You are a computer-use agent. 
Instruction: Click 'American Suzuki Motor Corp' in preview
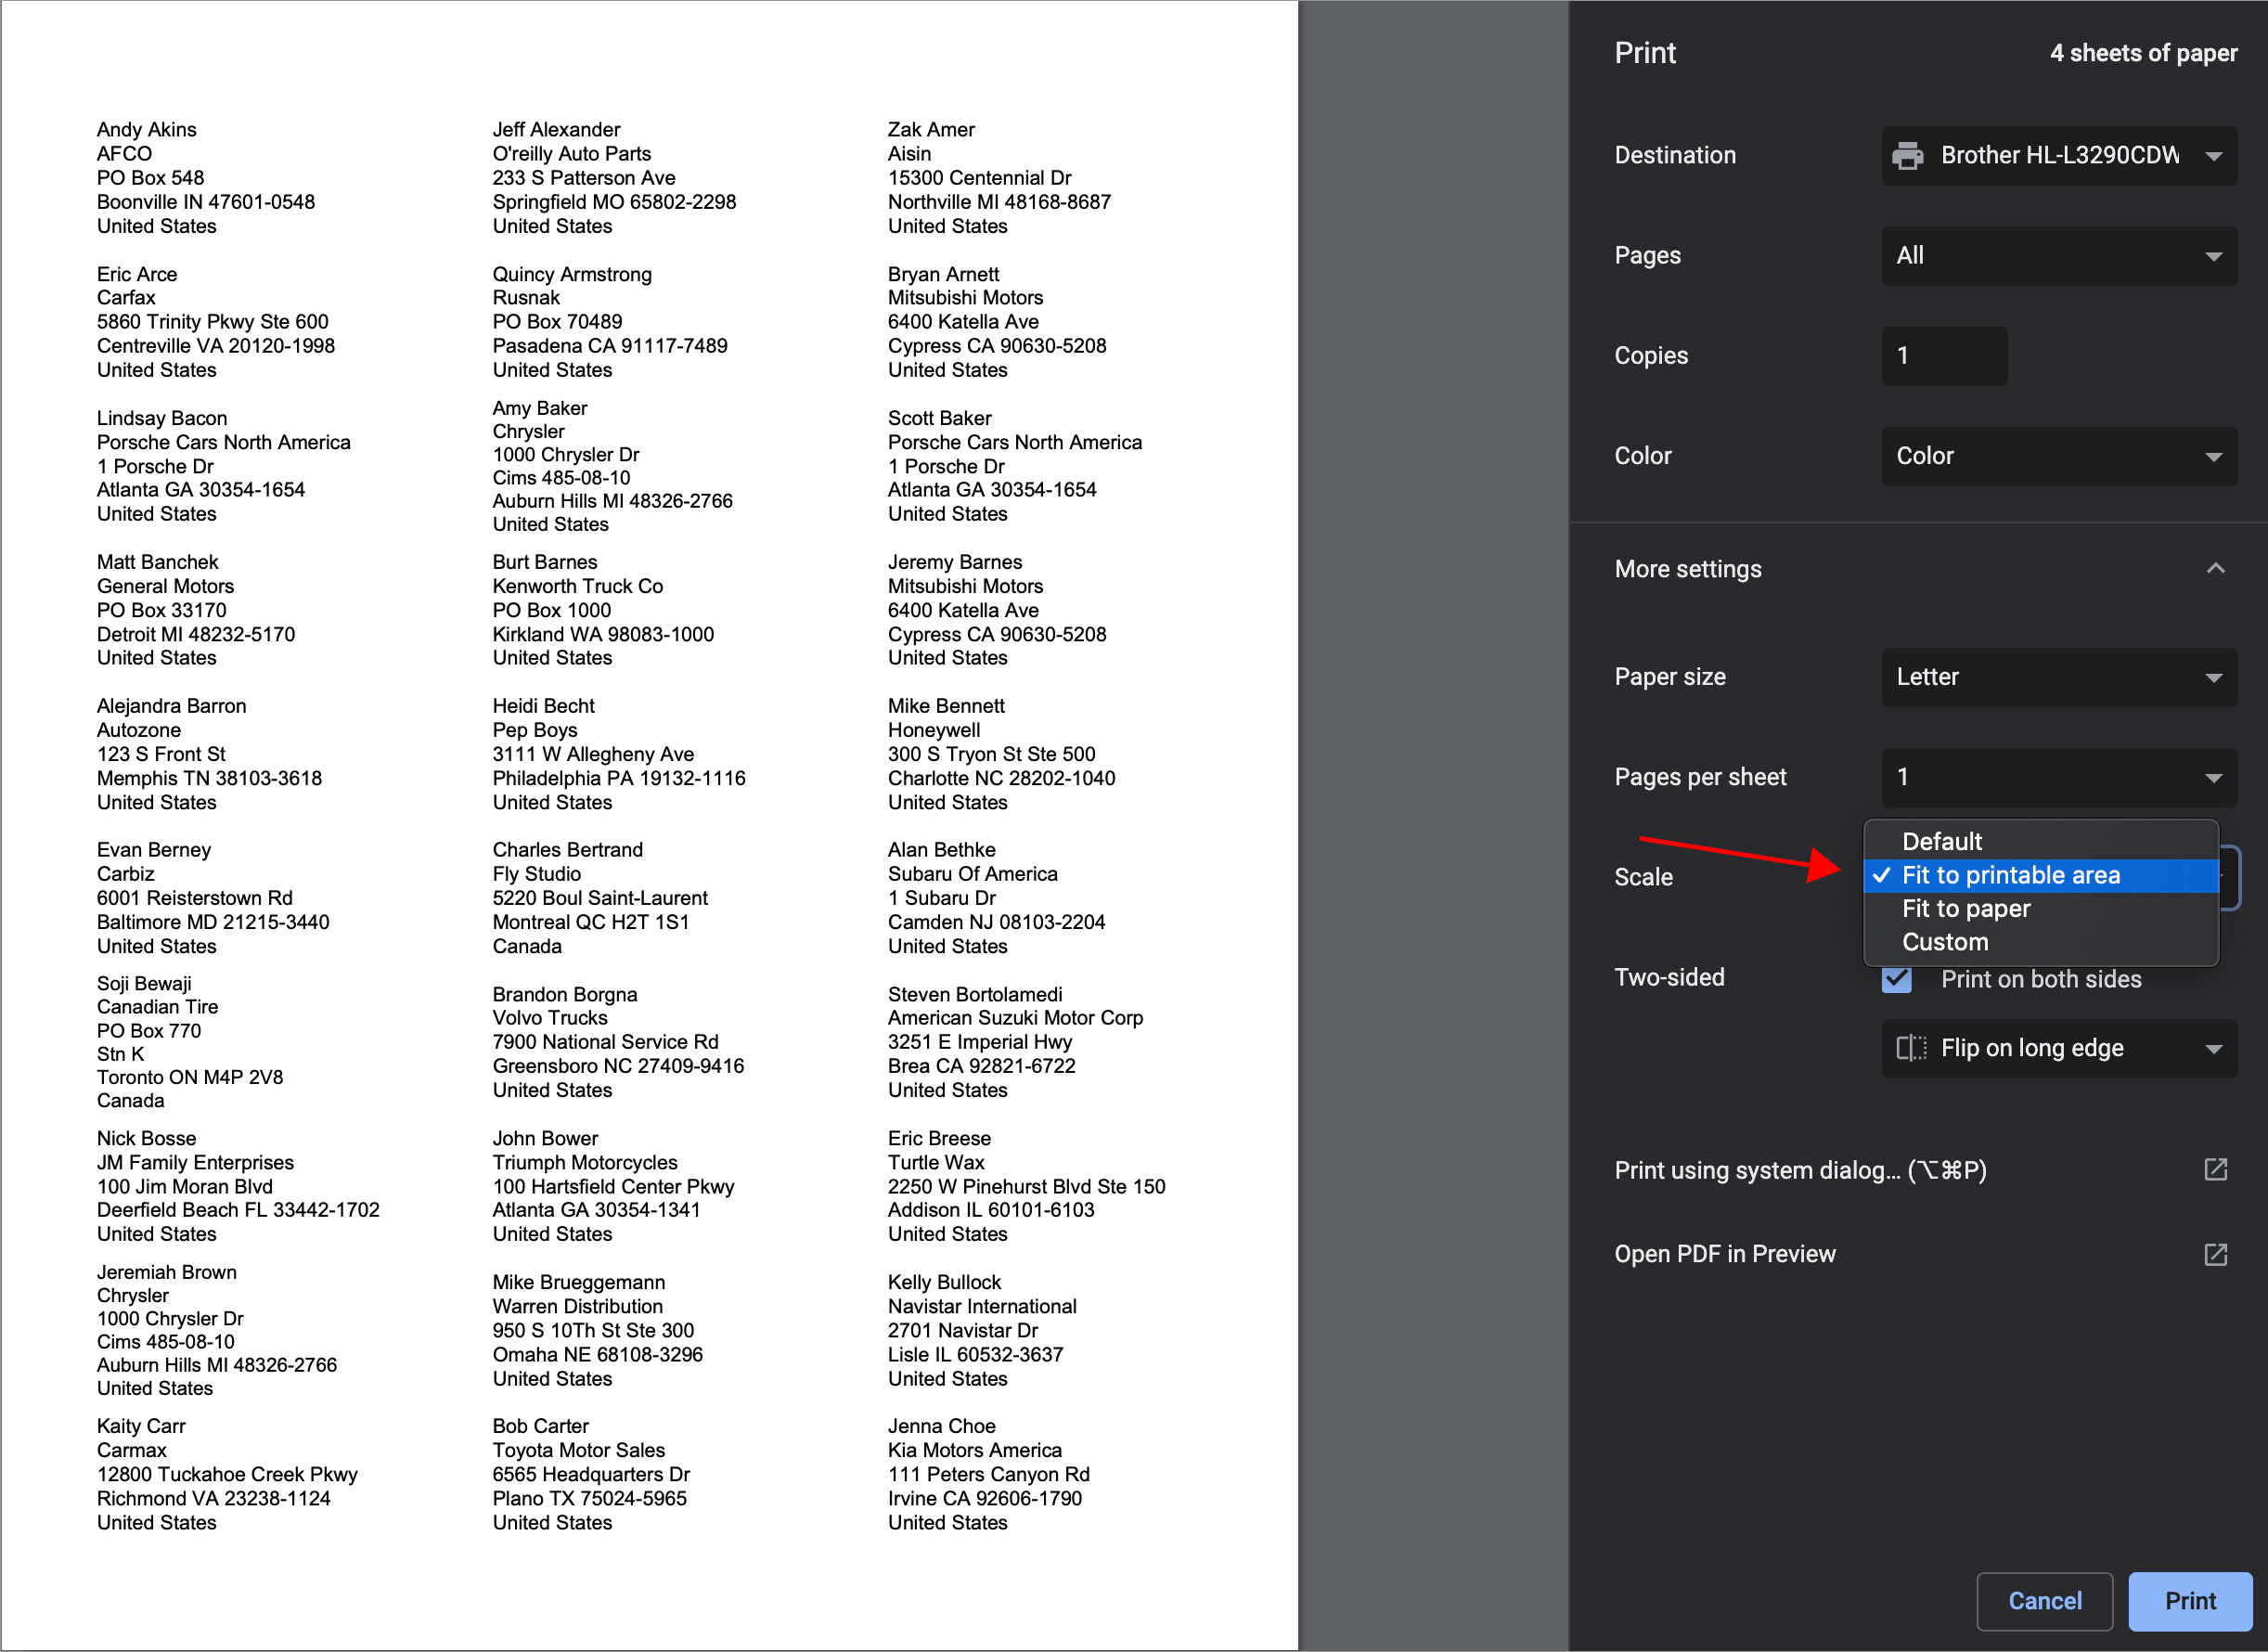1016,1018
